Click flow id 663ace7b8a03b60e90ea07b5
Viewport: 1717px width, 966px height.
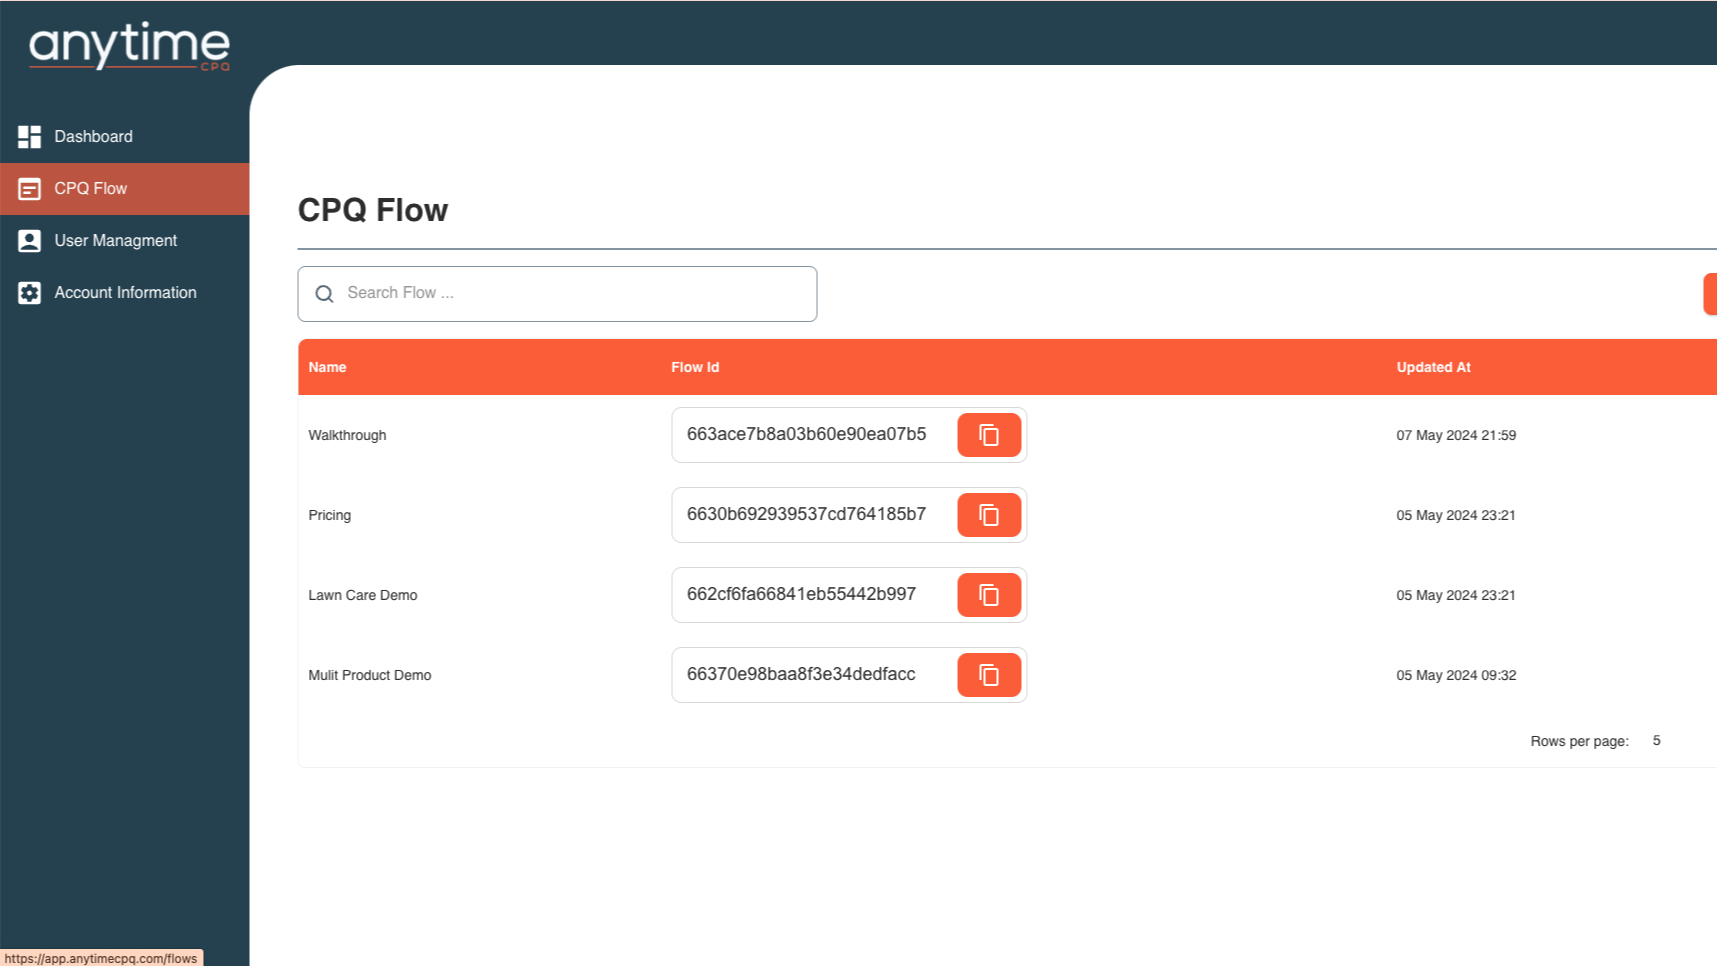tap(806, 434)
